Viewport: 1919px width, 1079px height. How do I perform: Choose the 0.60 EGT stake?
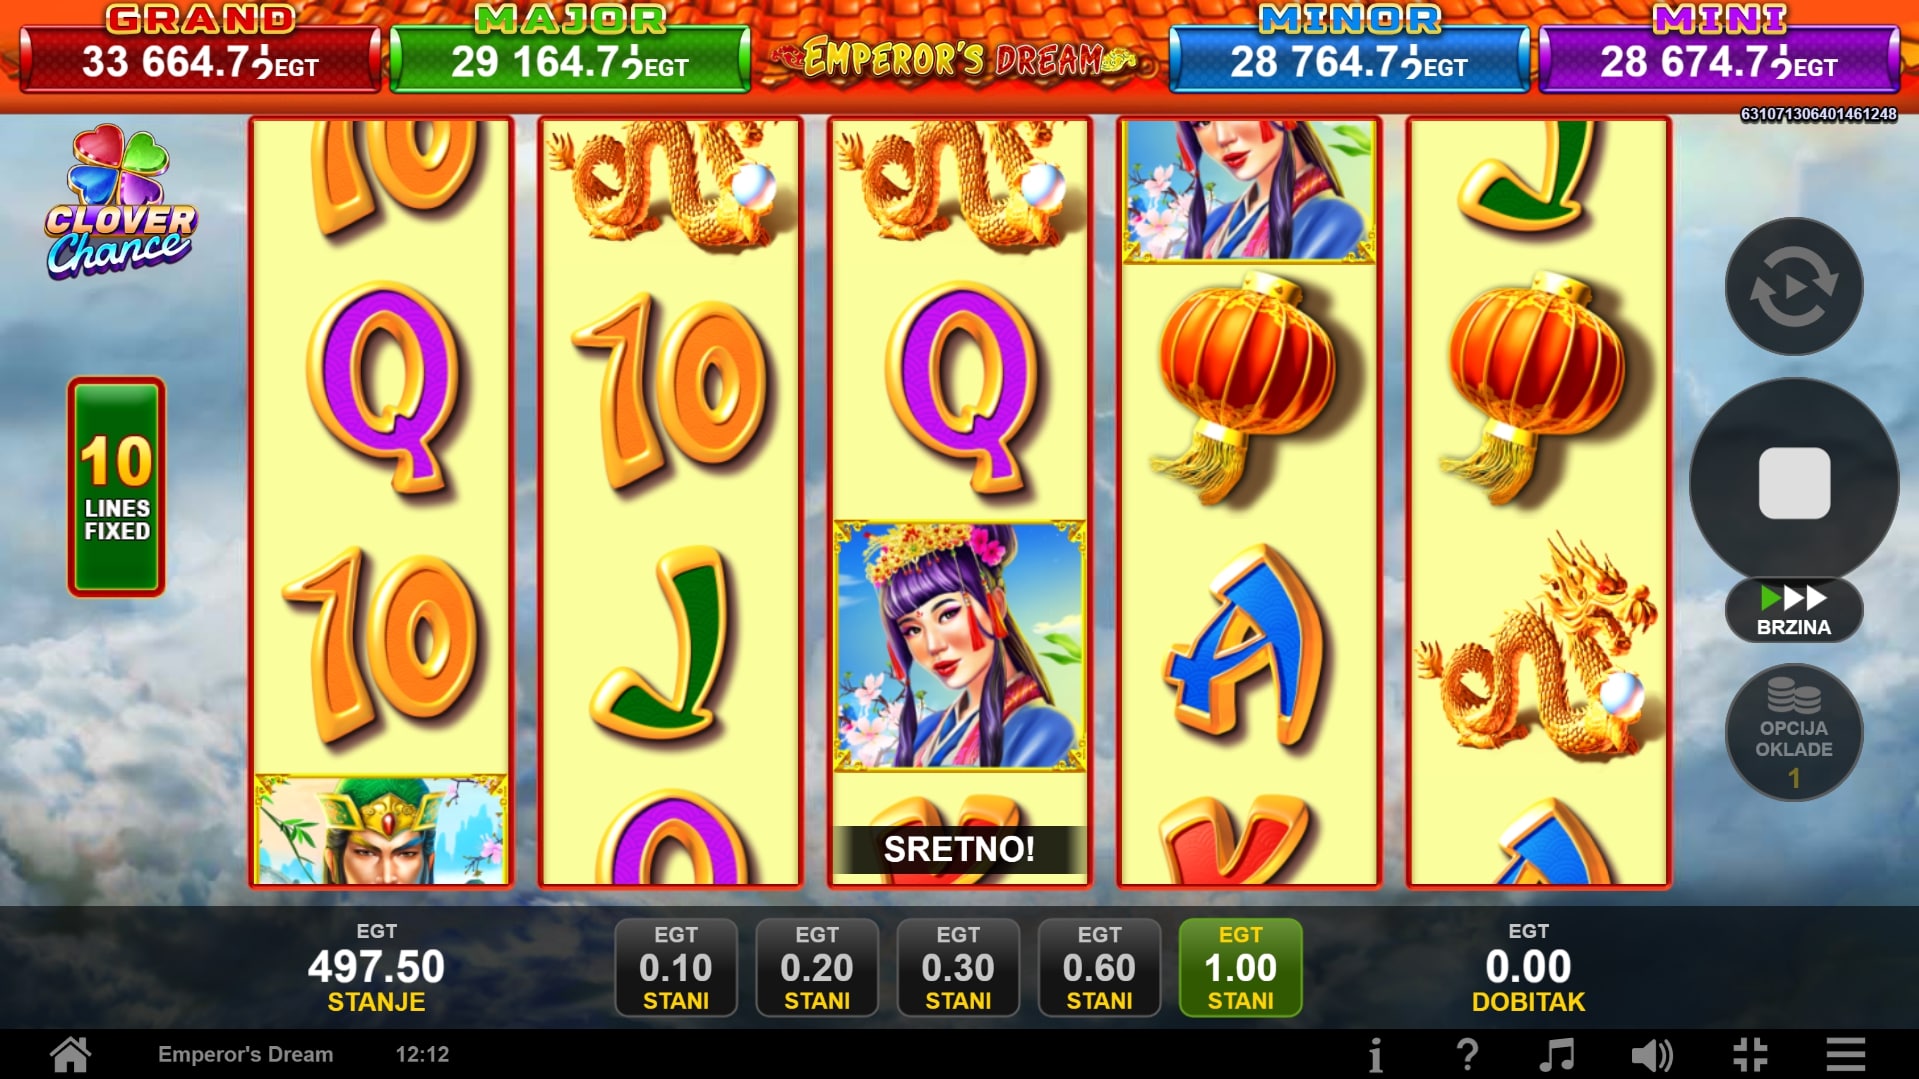[1099, 967]
